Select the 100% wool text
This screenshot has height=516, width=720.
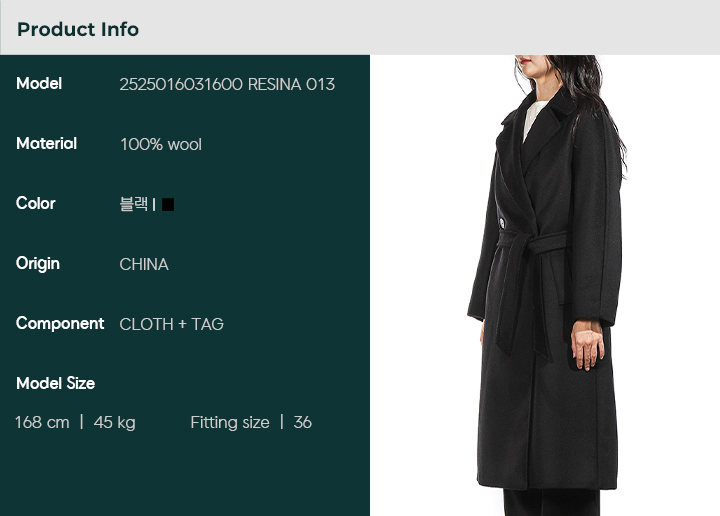161,145
